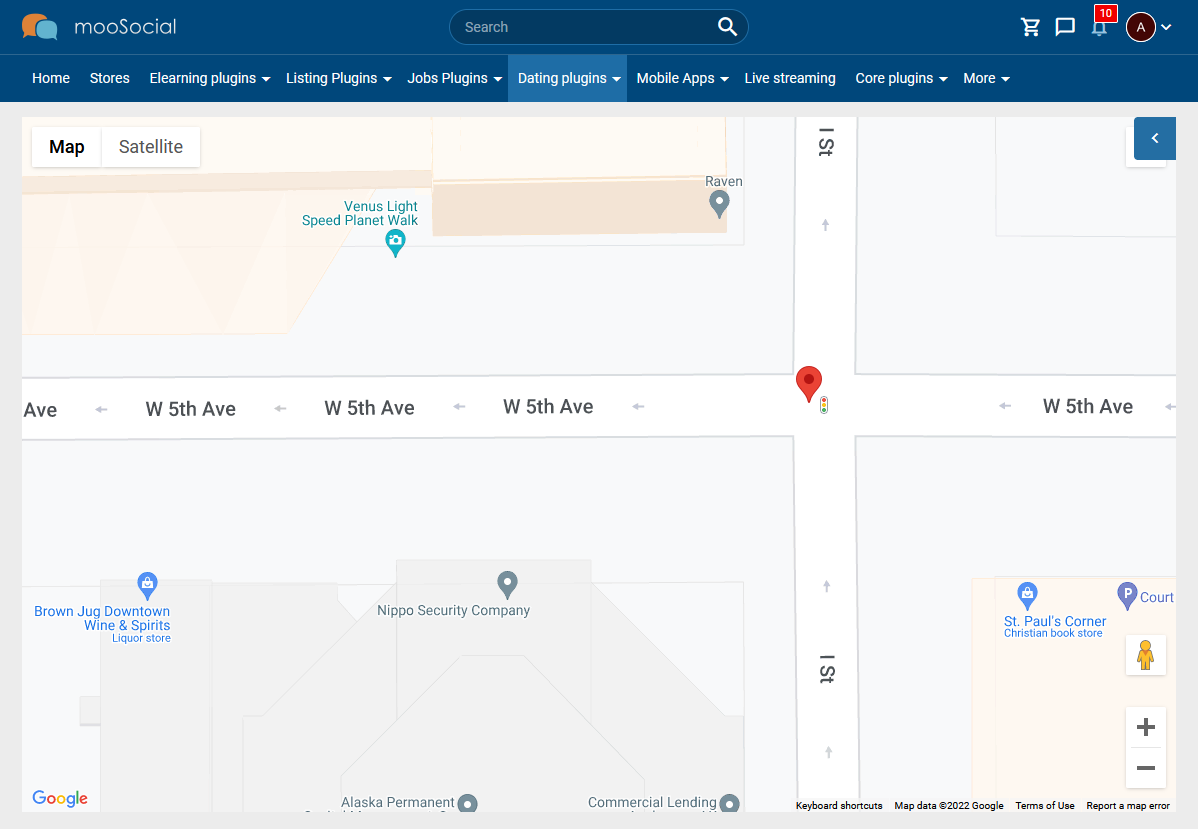Image resolution: width=1198 pixels, height=829 pixels.
Task: Zoom out on the map
Action: point(1145,768)
